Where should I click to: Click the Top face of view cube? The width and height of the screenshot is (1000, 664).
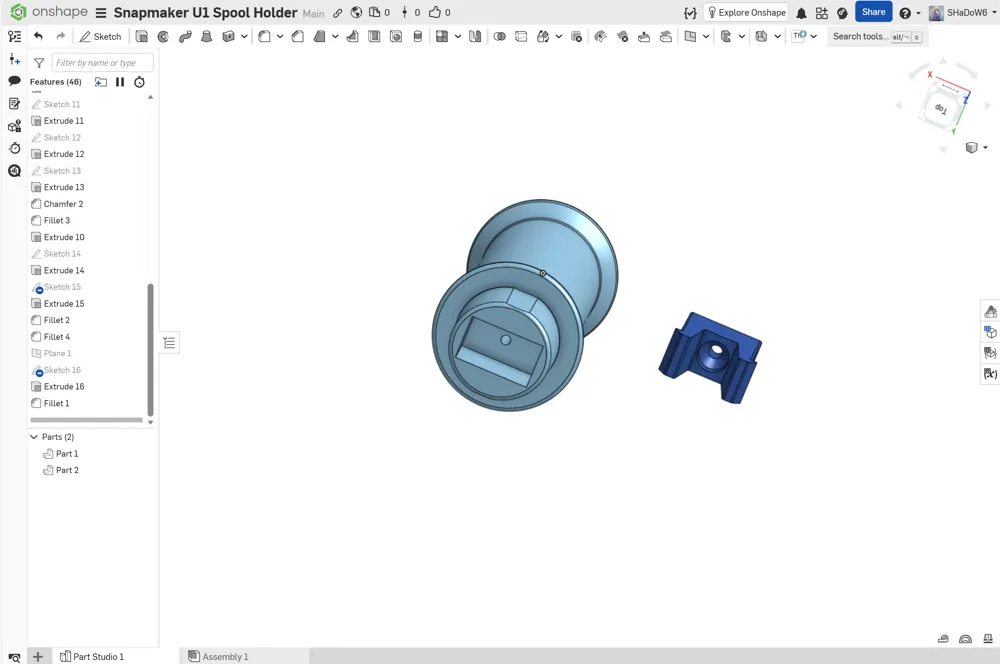pos(941,108)
